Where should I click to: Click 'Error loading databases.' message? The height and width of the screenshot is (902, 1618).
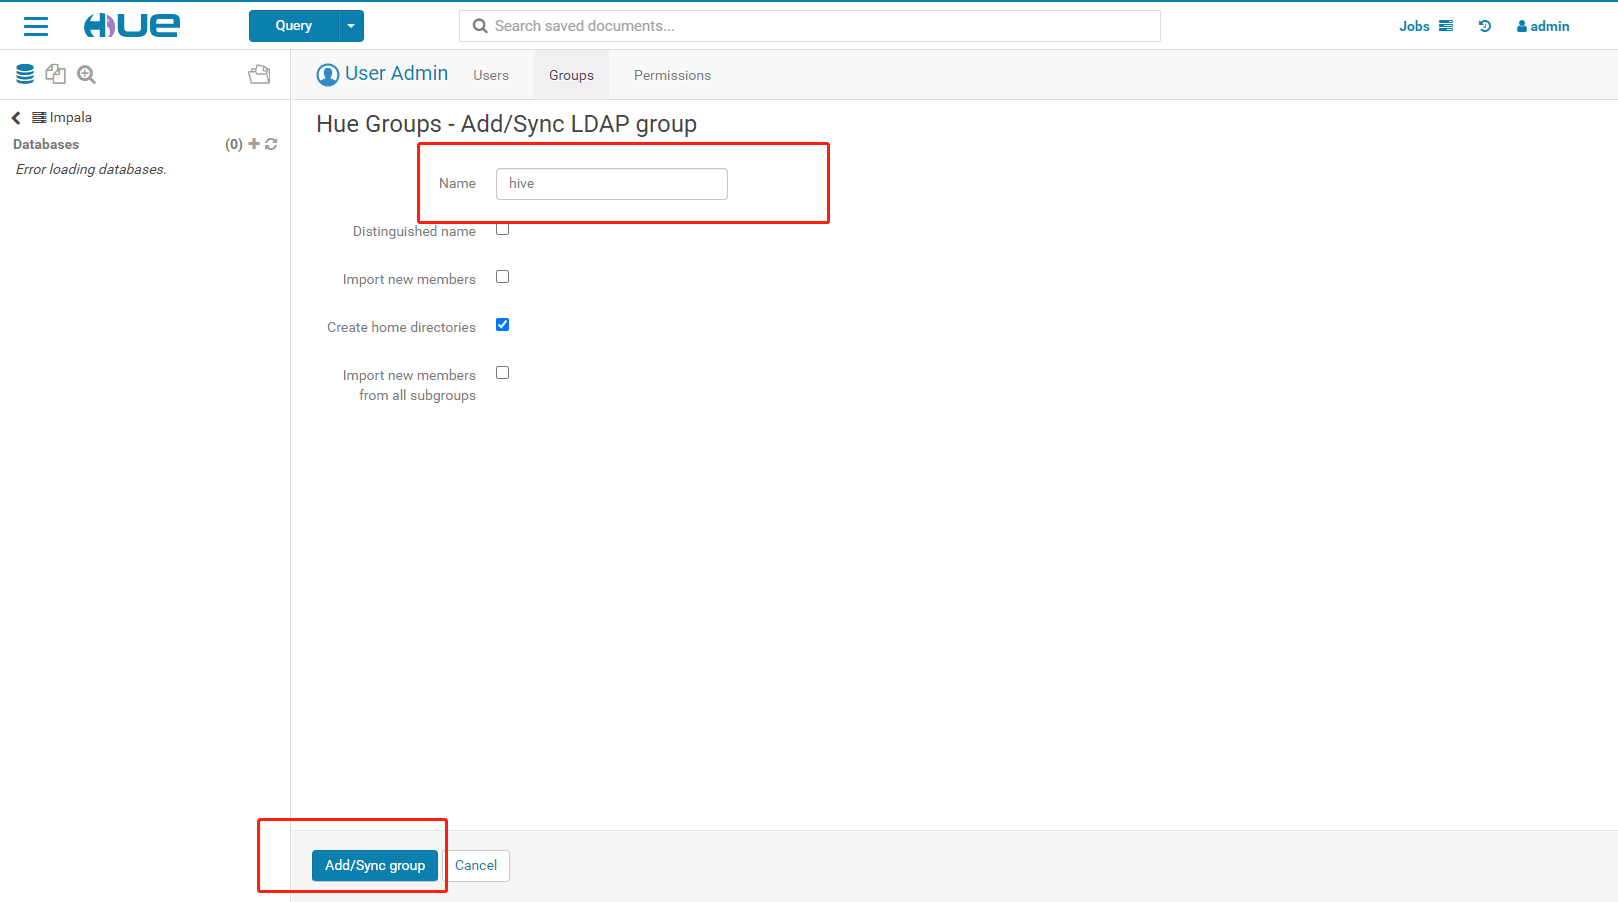tap(91, 169)
